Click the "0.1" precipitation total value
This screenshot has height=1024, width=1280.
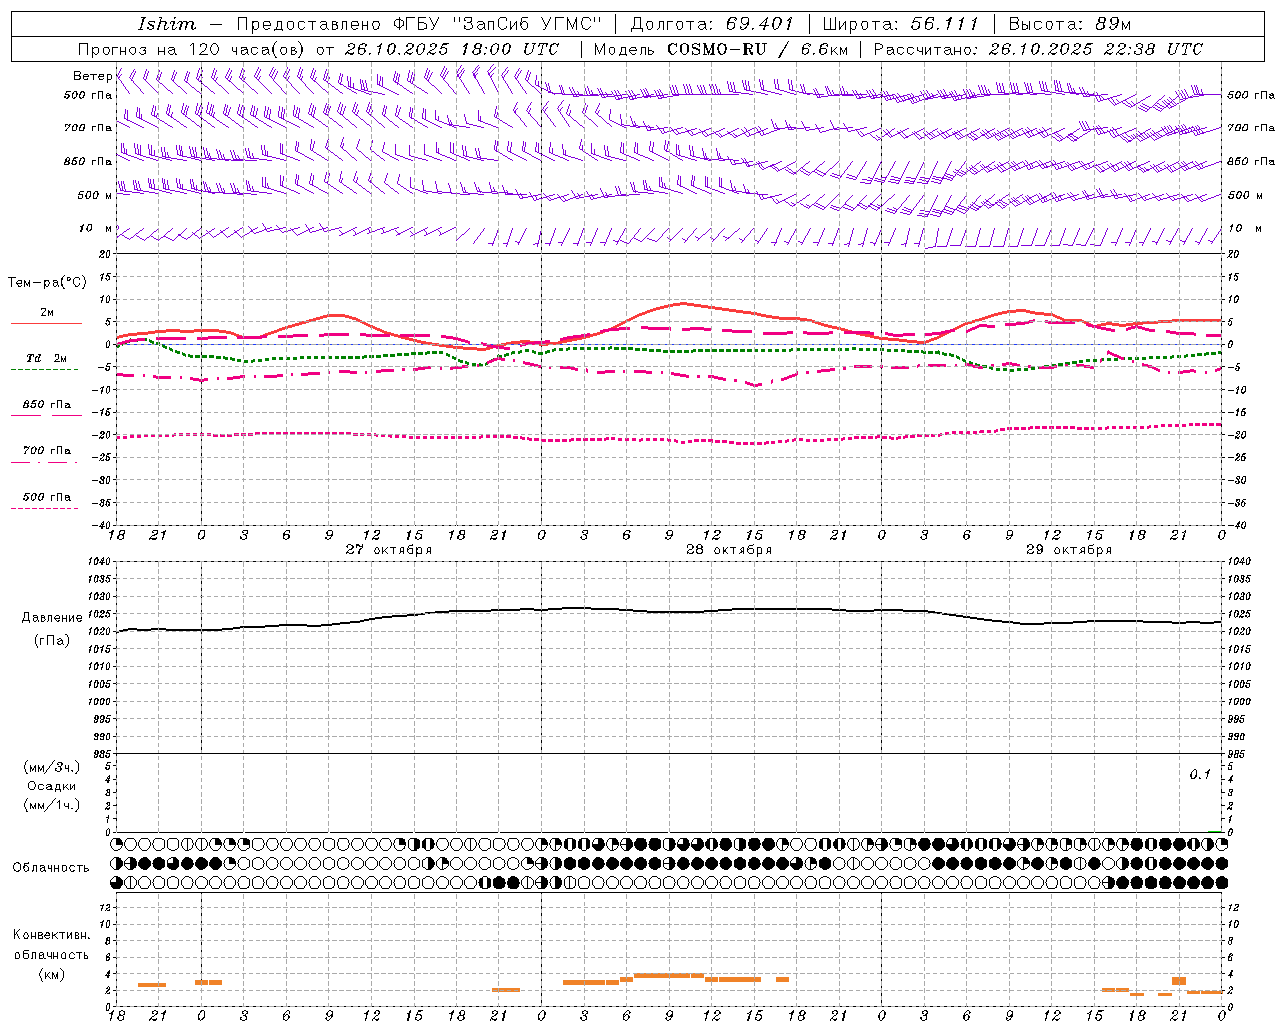click(1199, 775)
